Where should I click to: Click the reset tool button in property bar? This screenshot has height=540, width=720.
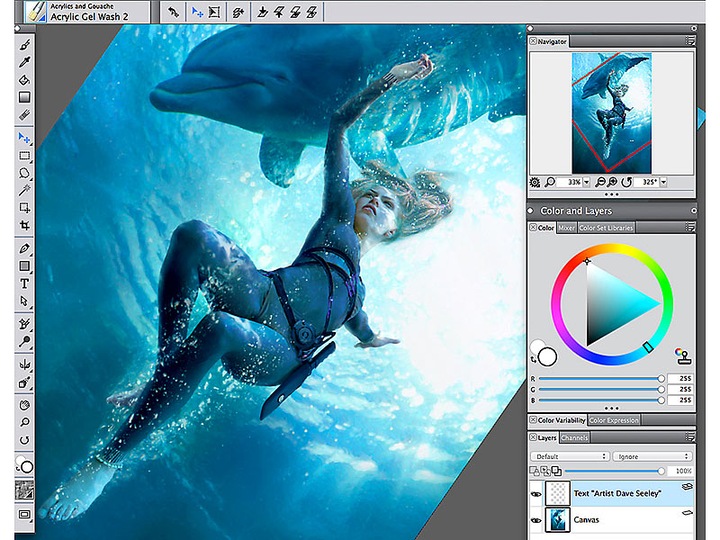173,12
